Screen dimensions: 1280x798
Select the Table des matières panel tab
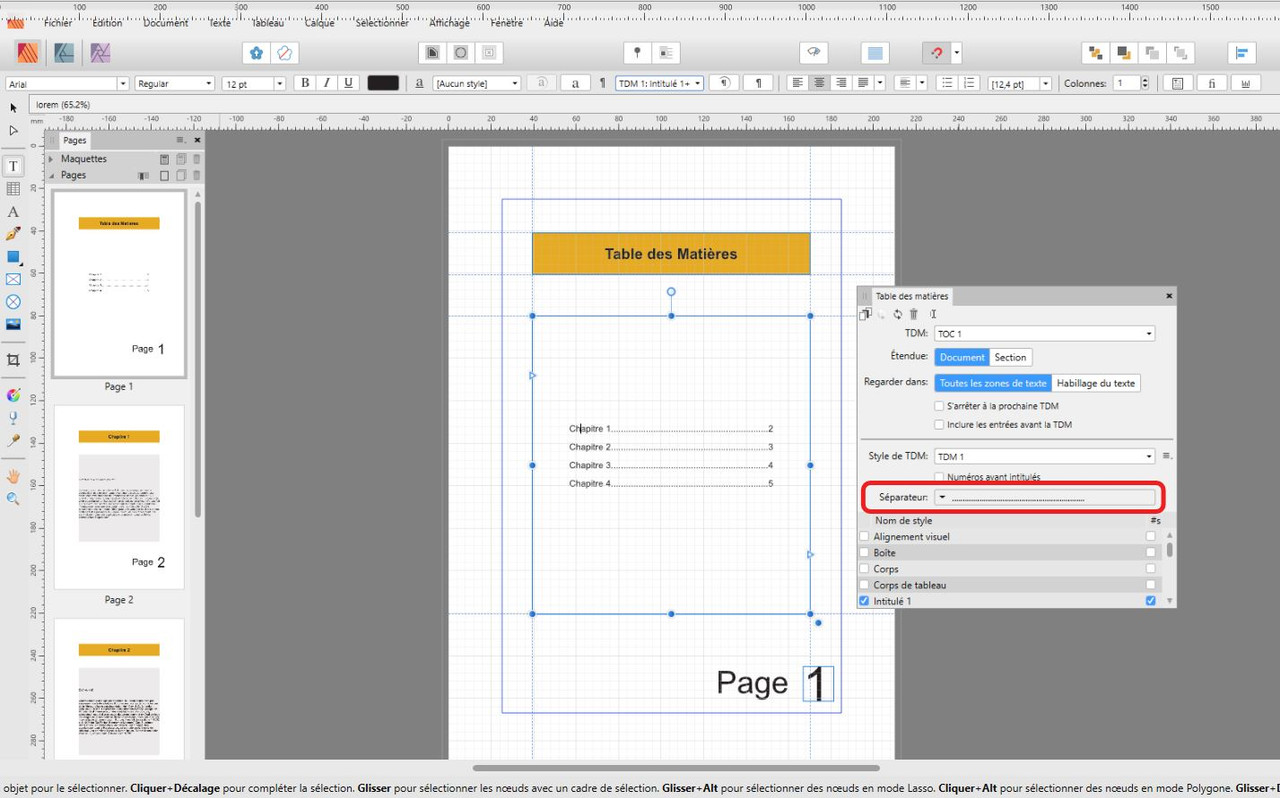[911, 296]
